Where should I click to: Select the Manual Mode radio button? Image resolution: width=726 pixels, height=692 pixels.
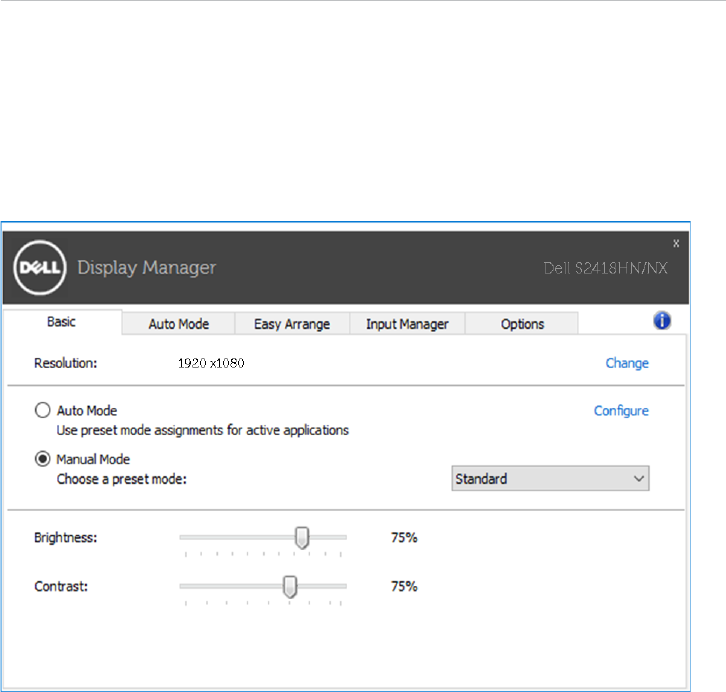tap(42, 459)
